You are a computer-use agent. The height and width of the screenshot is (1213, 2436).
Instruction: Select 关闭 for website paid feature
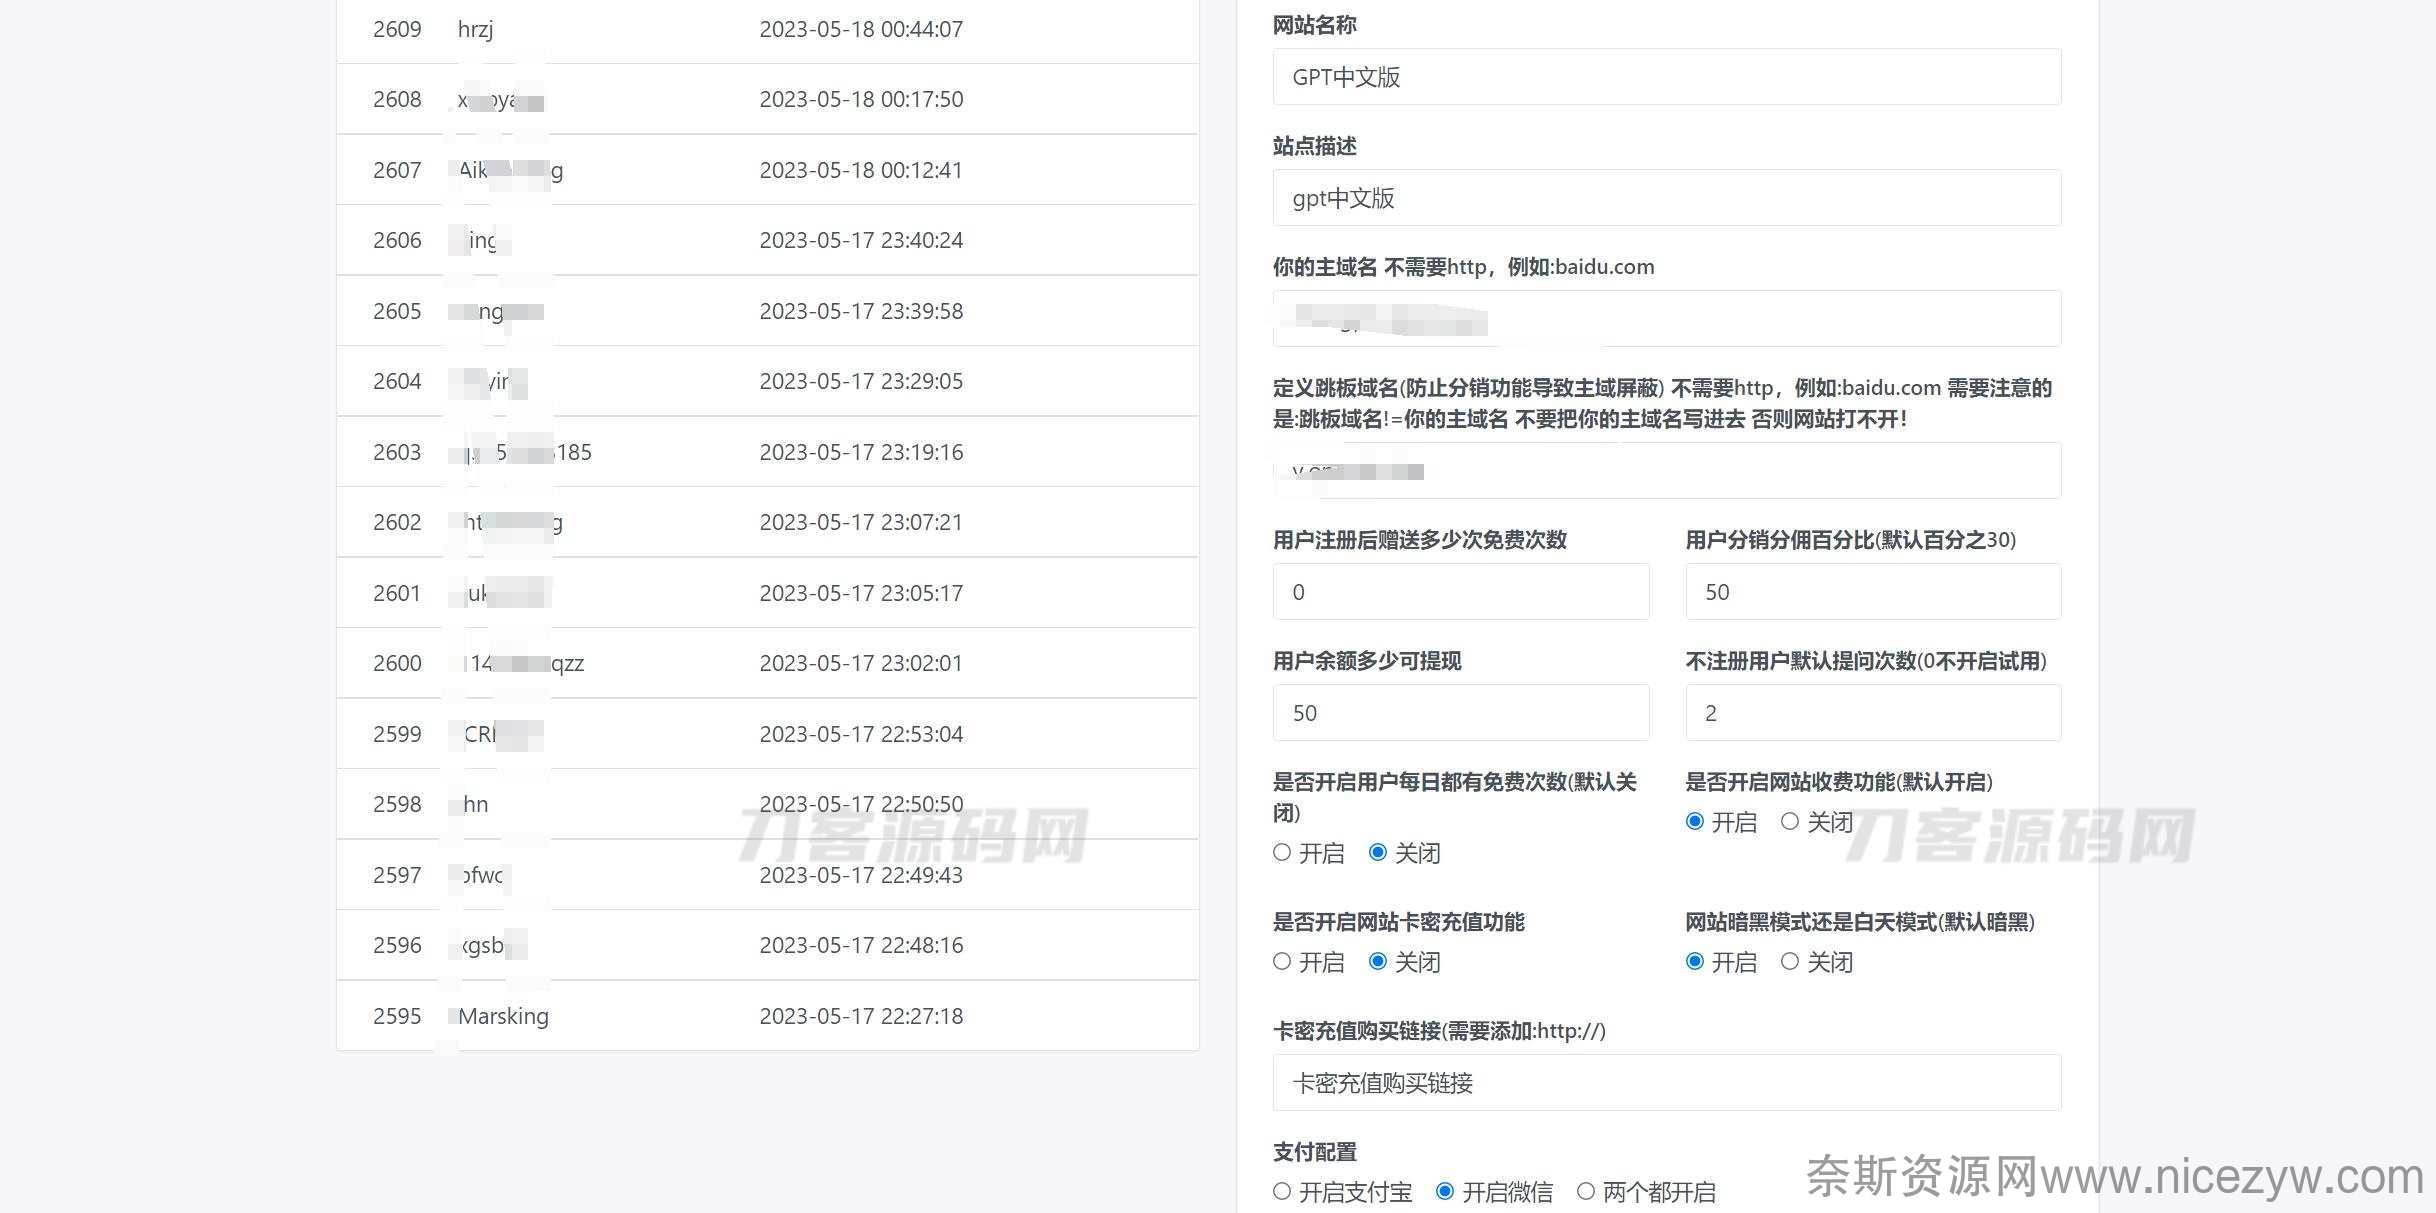[1790, 822]
